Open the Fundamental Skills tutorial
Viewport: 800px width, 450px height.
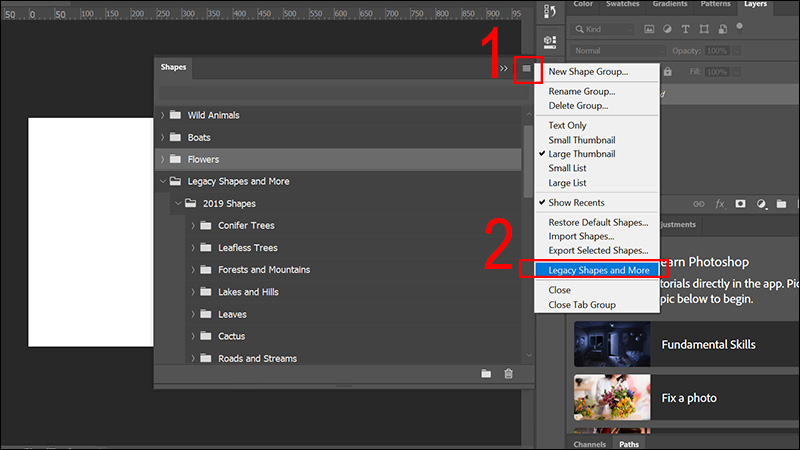click(708, 345)
